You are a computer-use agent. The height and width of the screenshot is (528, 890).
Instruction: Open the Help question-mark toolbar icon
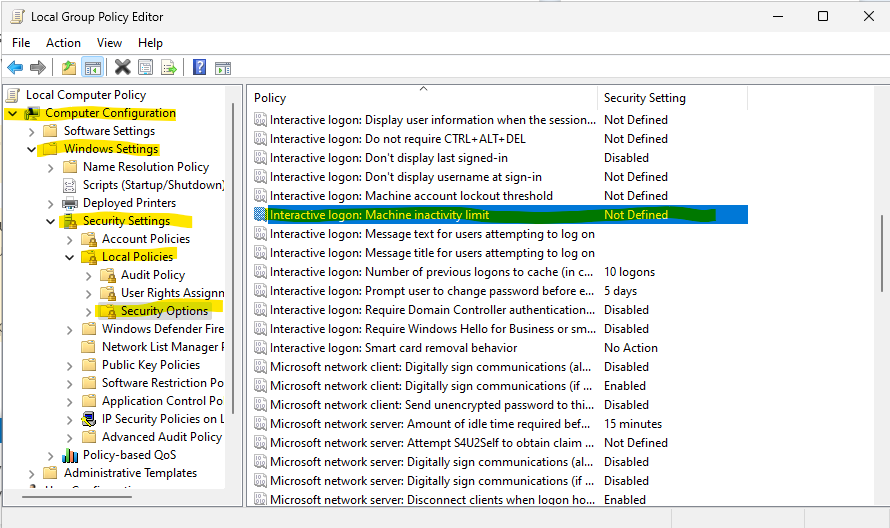[199, 68]
